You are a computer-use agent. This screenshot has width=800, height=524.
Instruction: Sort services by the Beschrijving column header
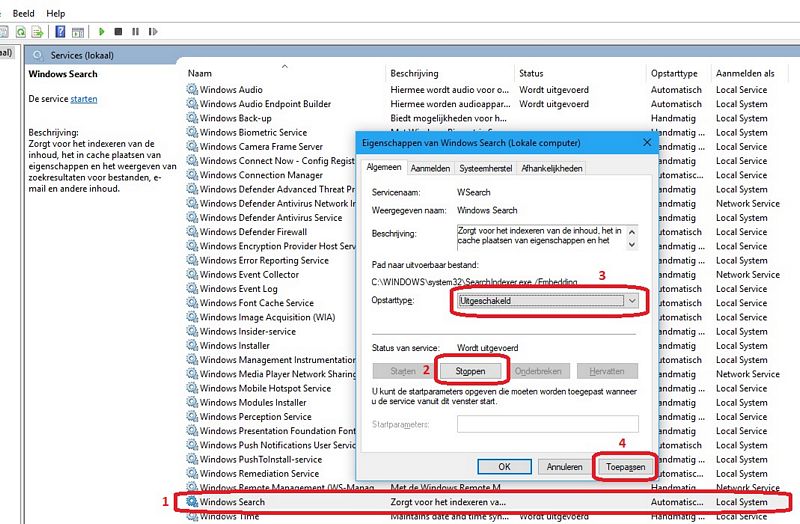coord(414,73)
